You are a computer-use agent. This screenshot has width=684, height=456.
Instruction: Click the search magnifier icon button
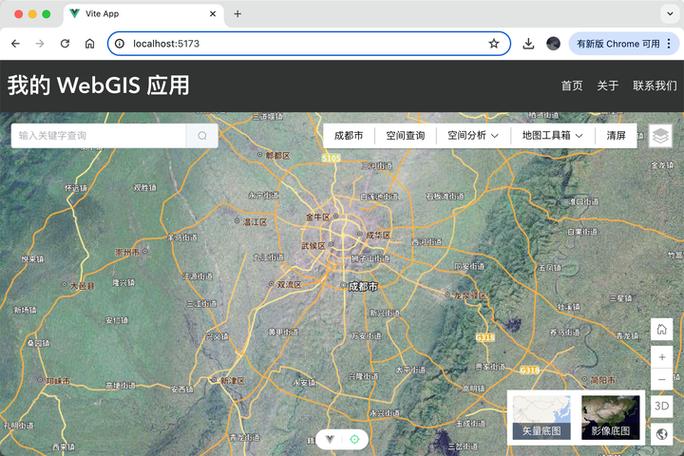point(202,136)
